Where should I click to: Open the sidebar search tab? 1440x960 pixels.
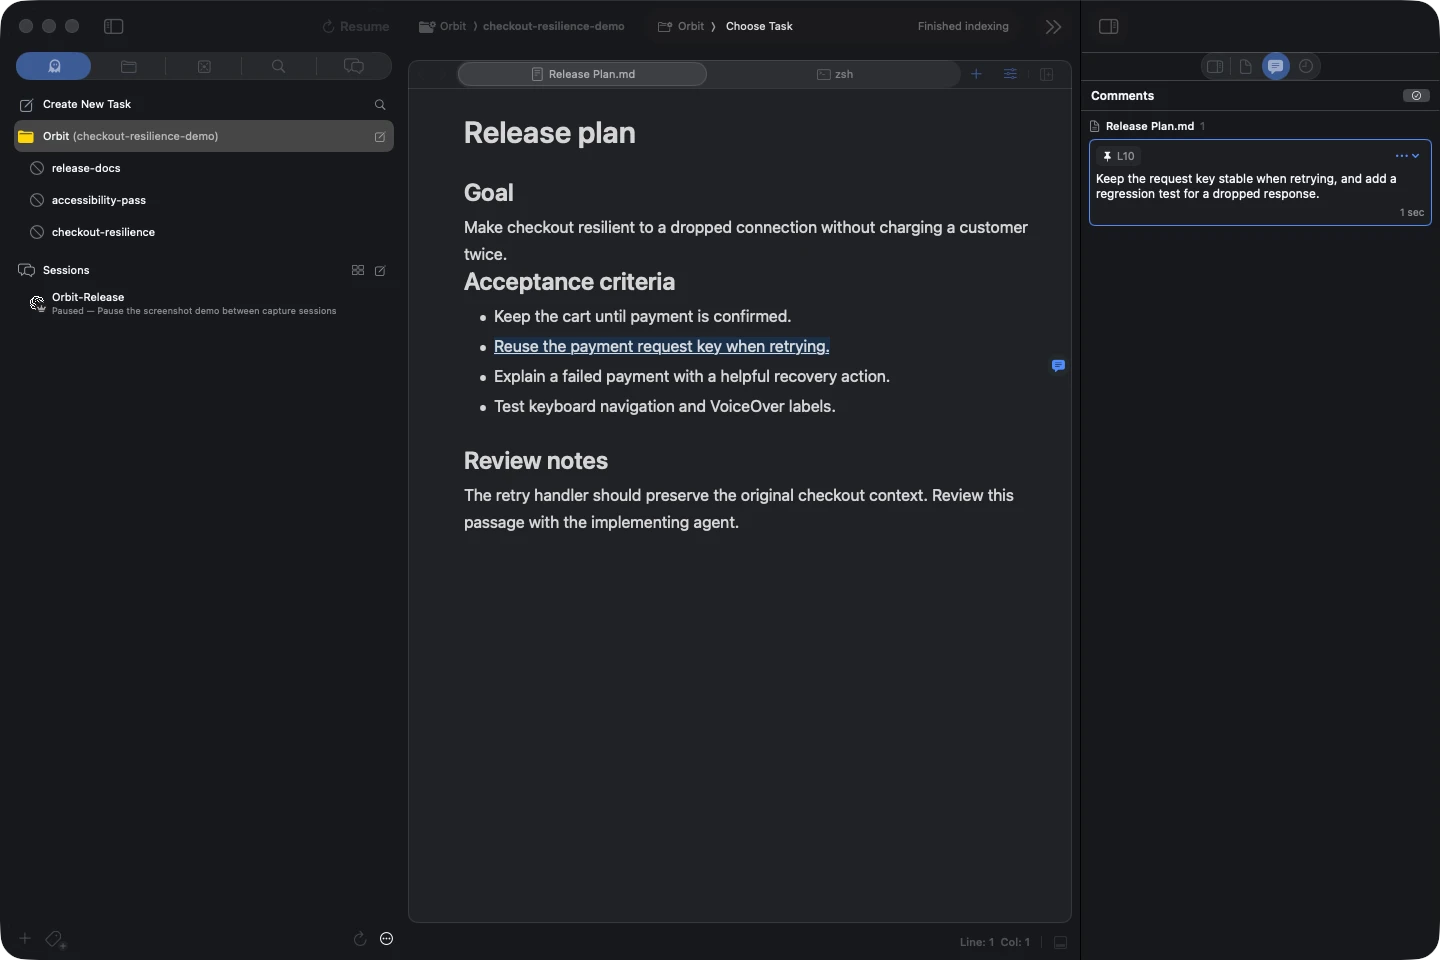(279, 66)
